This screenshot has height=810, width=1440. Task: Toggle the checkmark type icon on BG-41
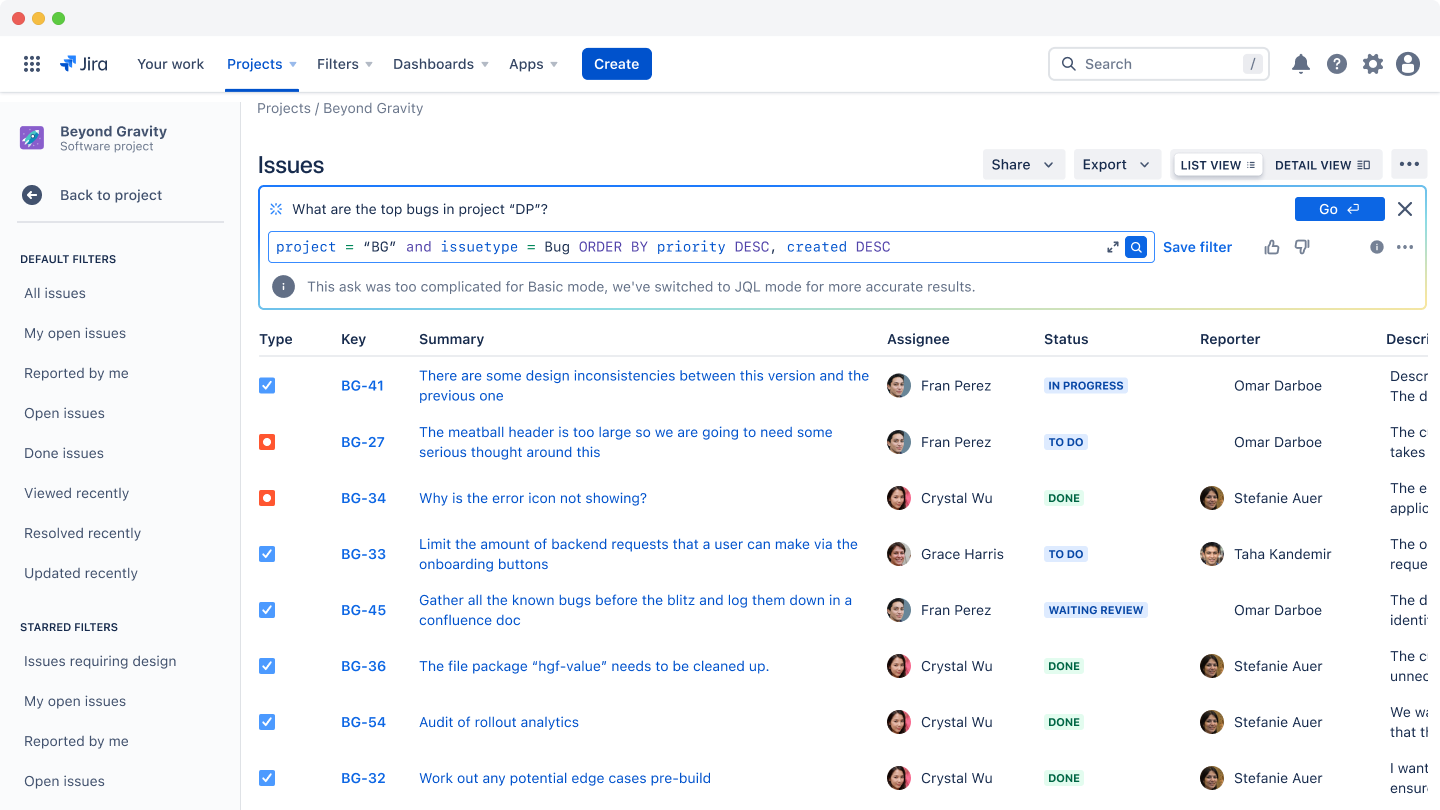click(x=267, y=385)
